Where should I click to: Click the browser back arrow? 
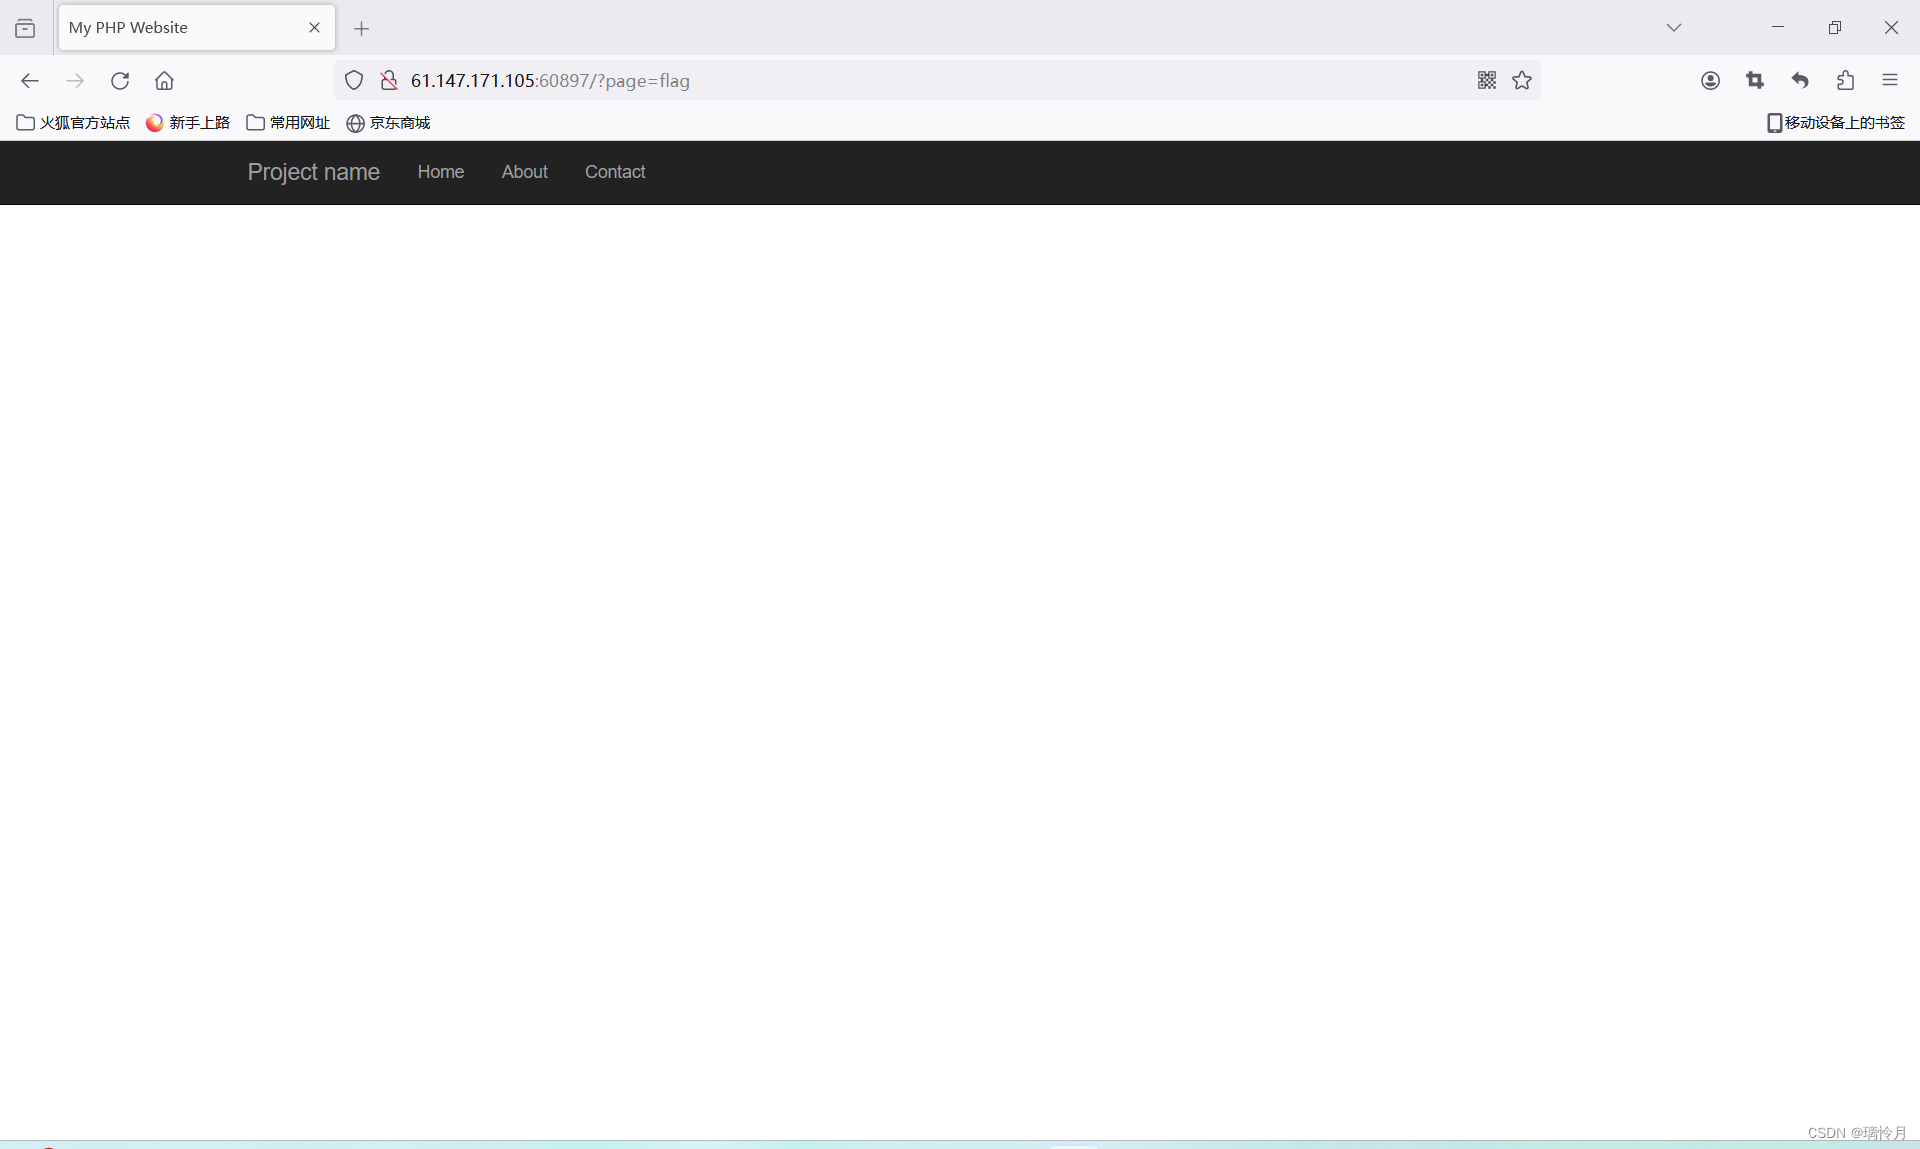click(x=30, y=81)
